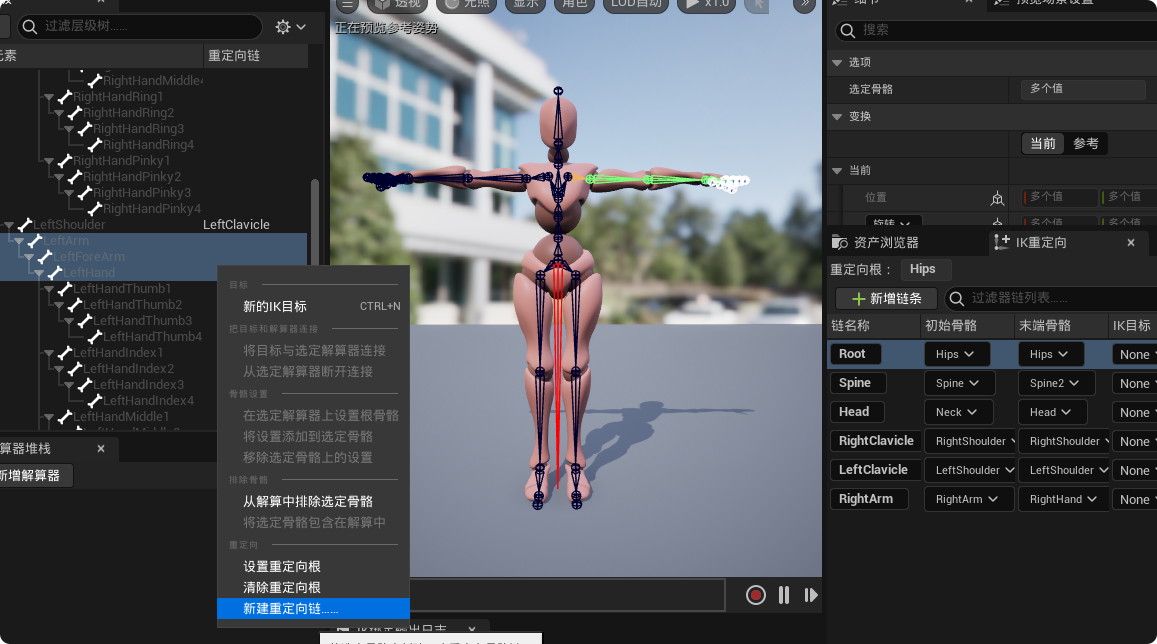
Task: Collapse the 变换 section in details
Action: coord(837,117)
